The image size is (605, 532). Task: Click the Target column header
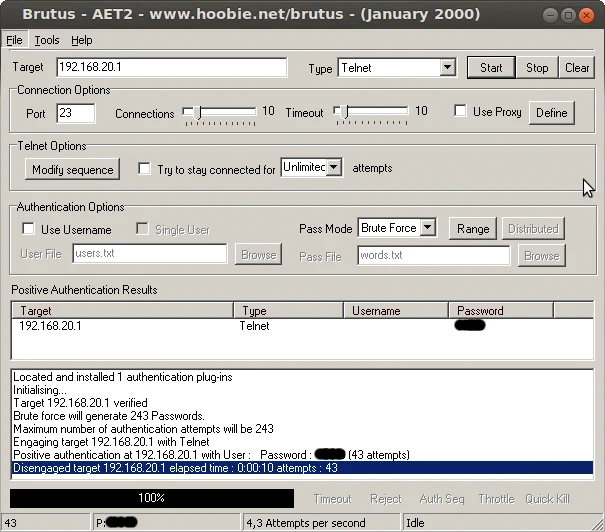point(123,311)
